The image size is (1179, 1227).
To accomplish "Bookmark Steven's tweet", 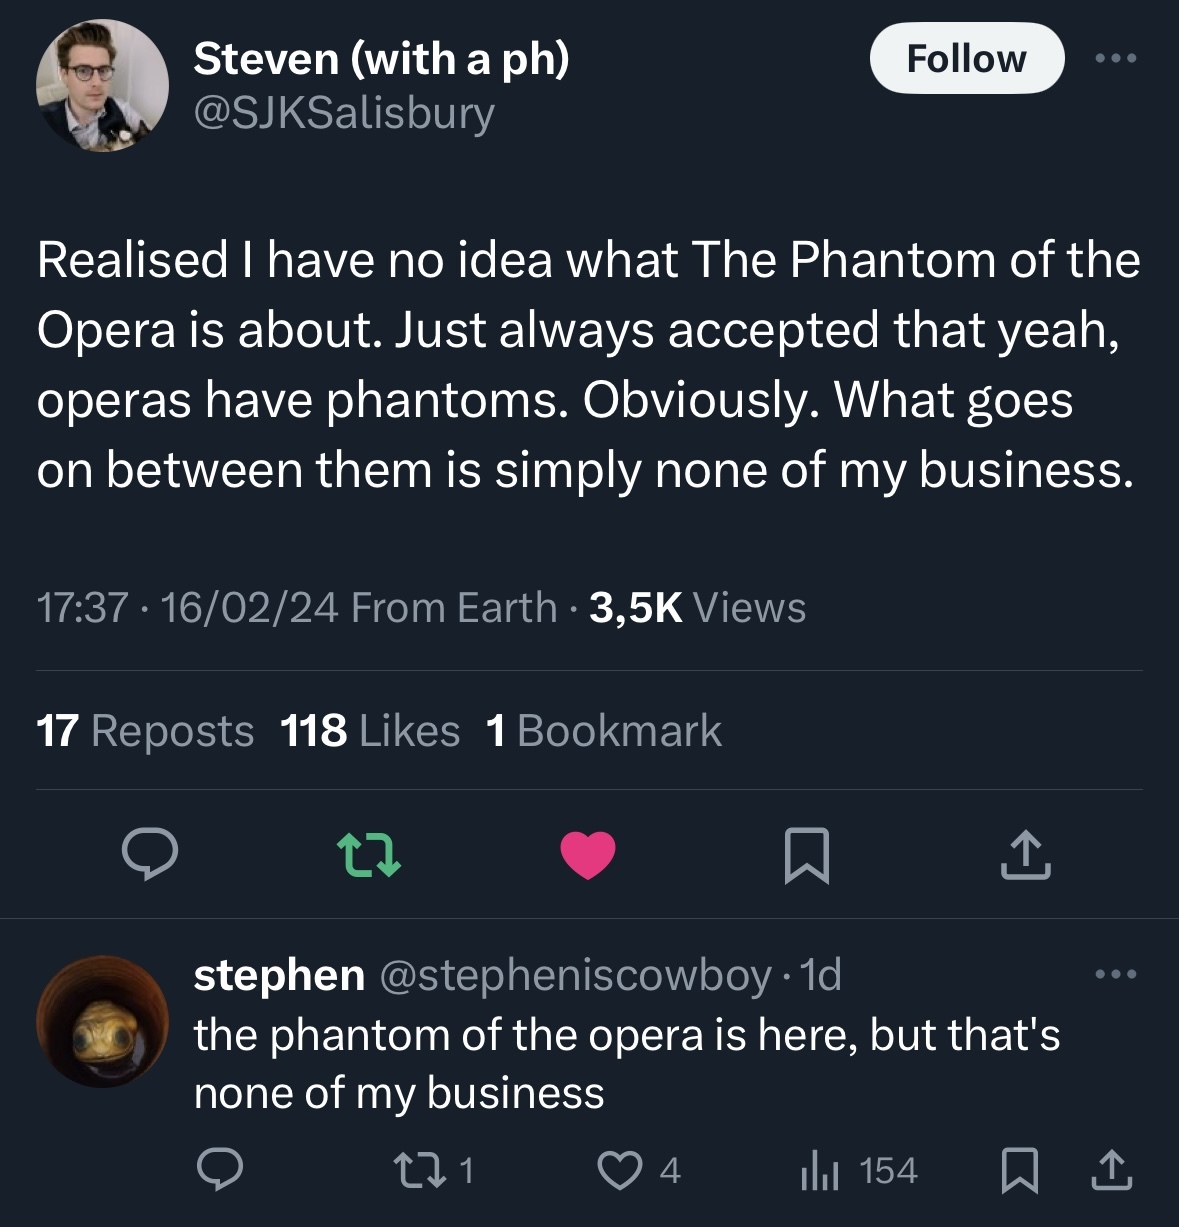I will 806,856.
